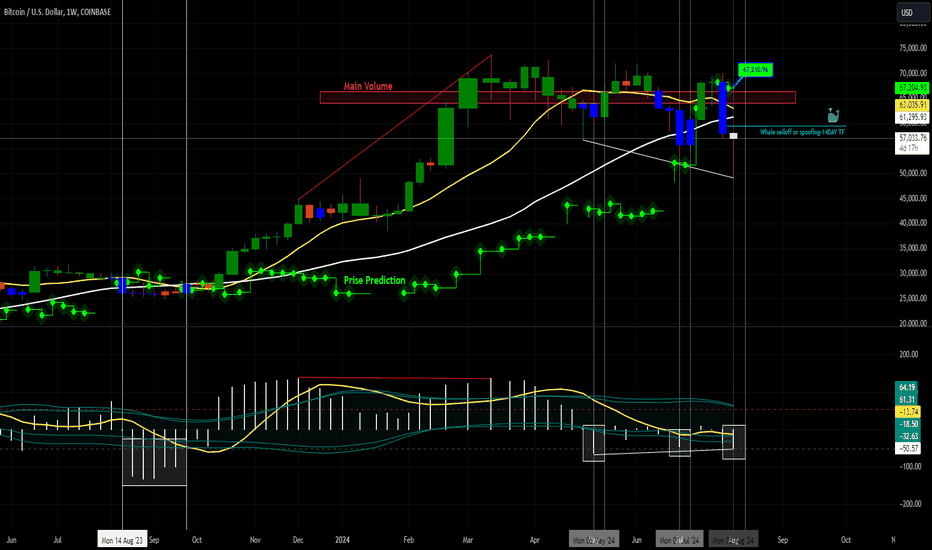Click the 61.31 indicator value label
The width and height of the screenshot is (932, 550).
[908, 400]
